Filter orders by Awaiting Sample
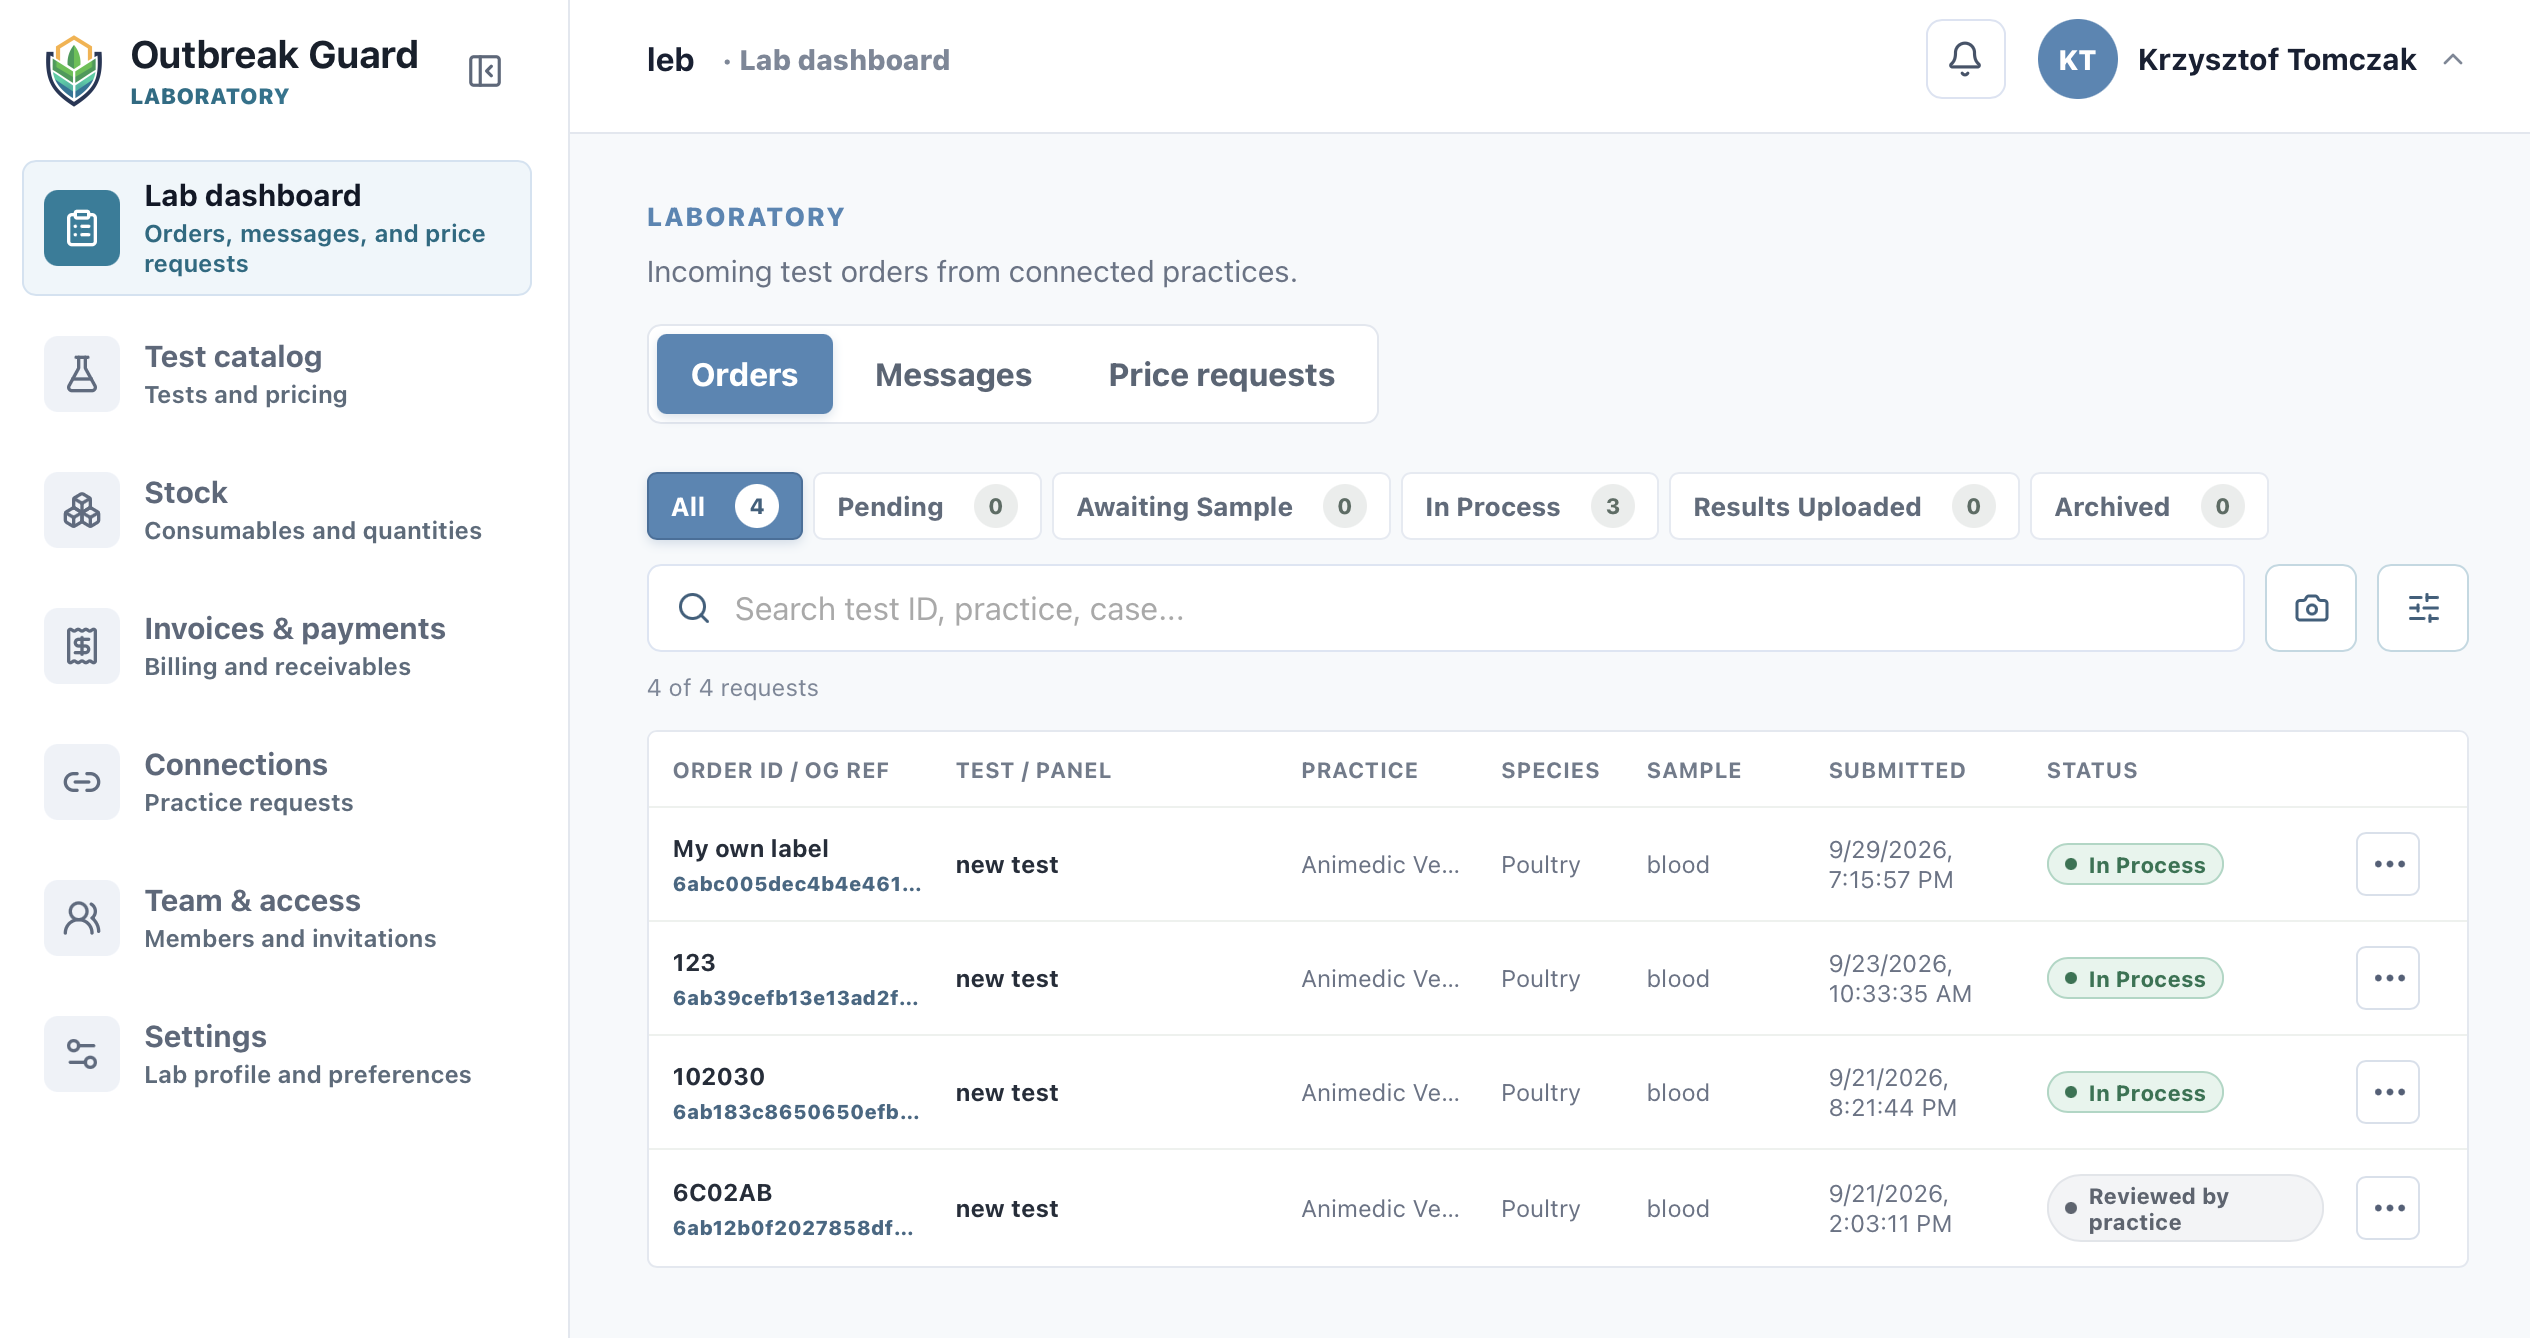2530x1338 pixels. [x=1221, y=506]
